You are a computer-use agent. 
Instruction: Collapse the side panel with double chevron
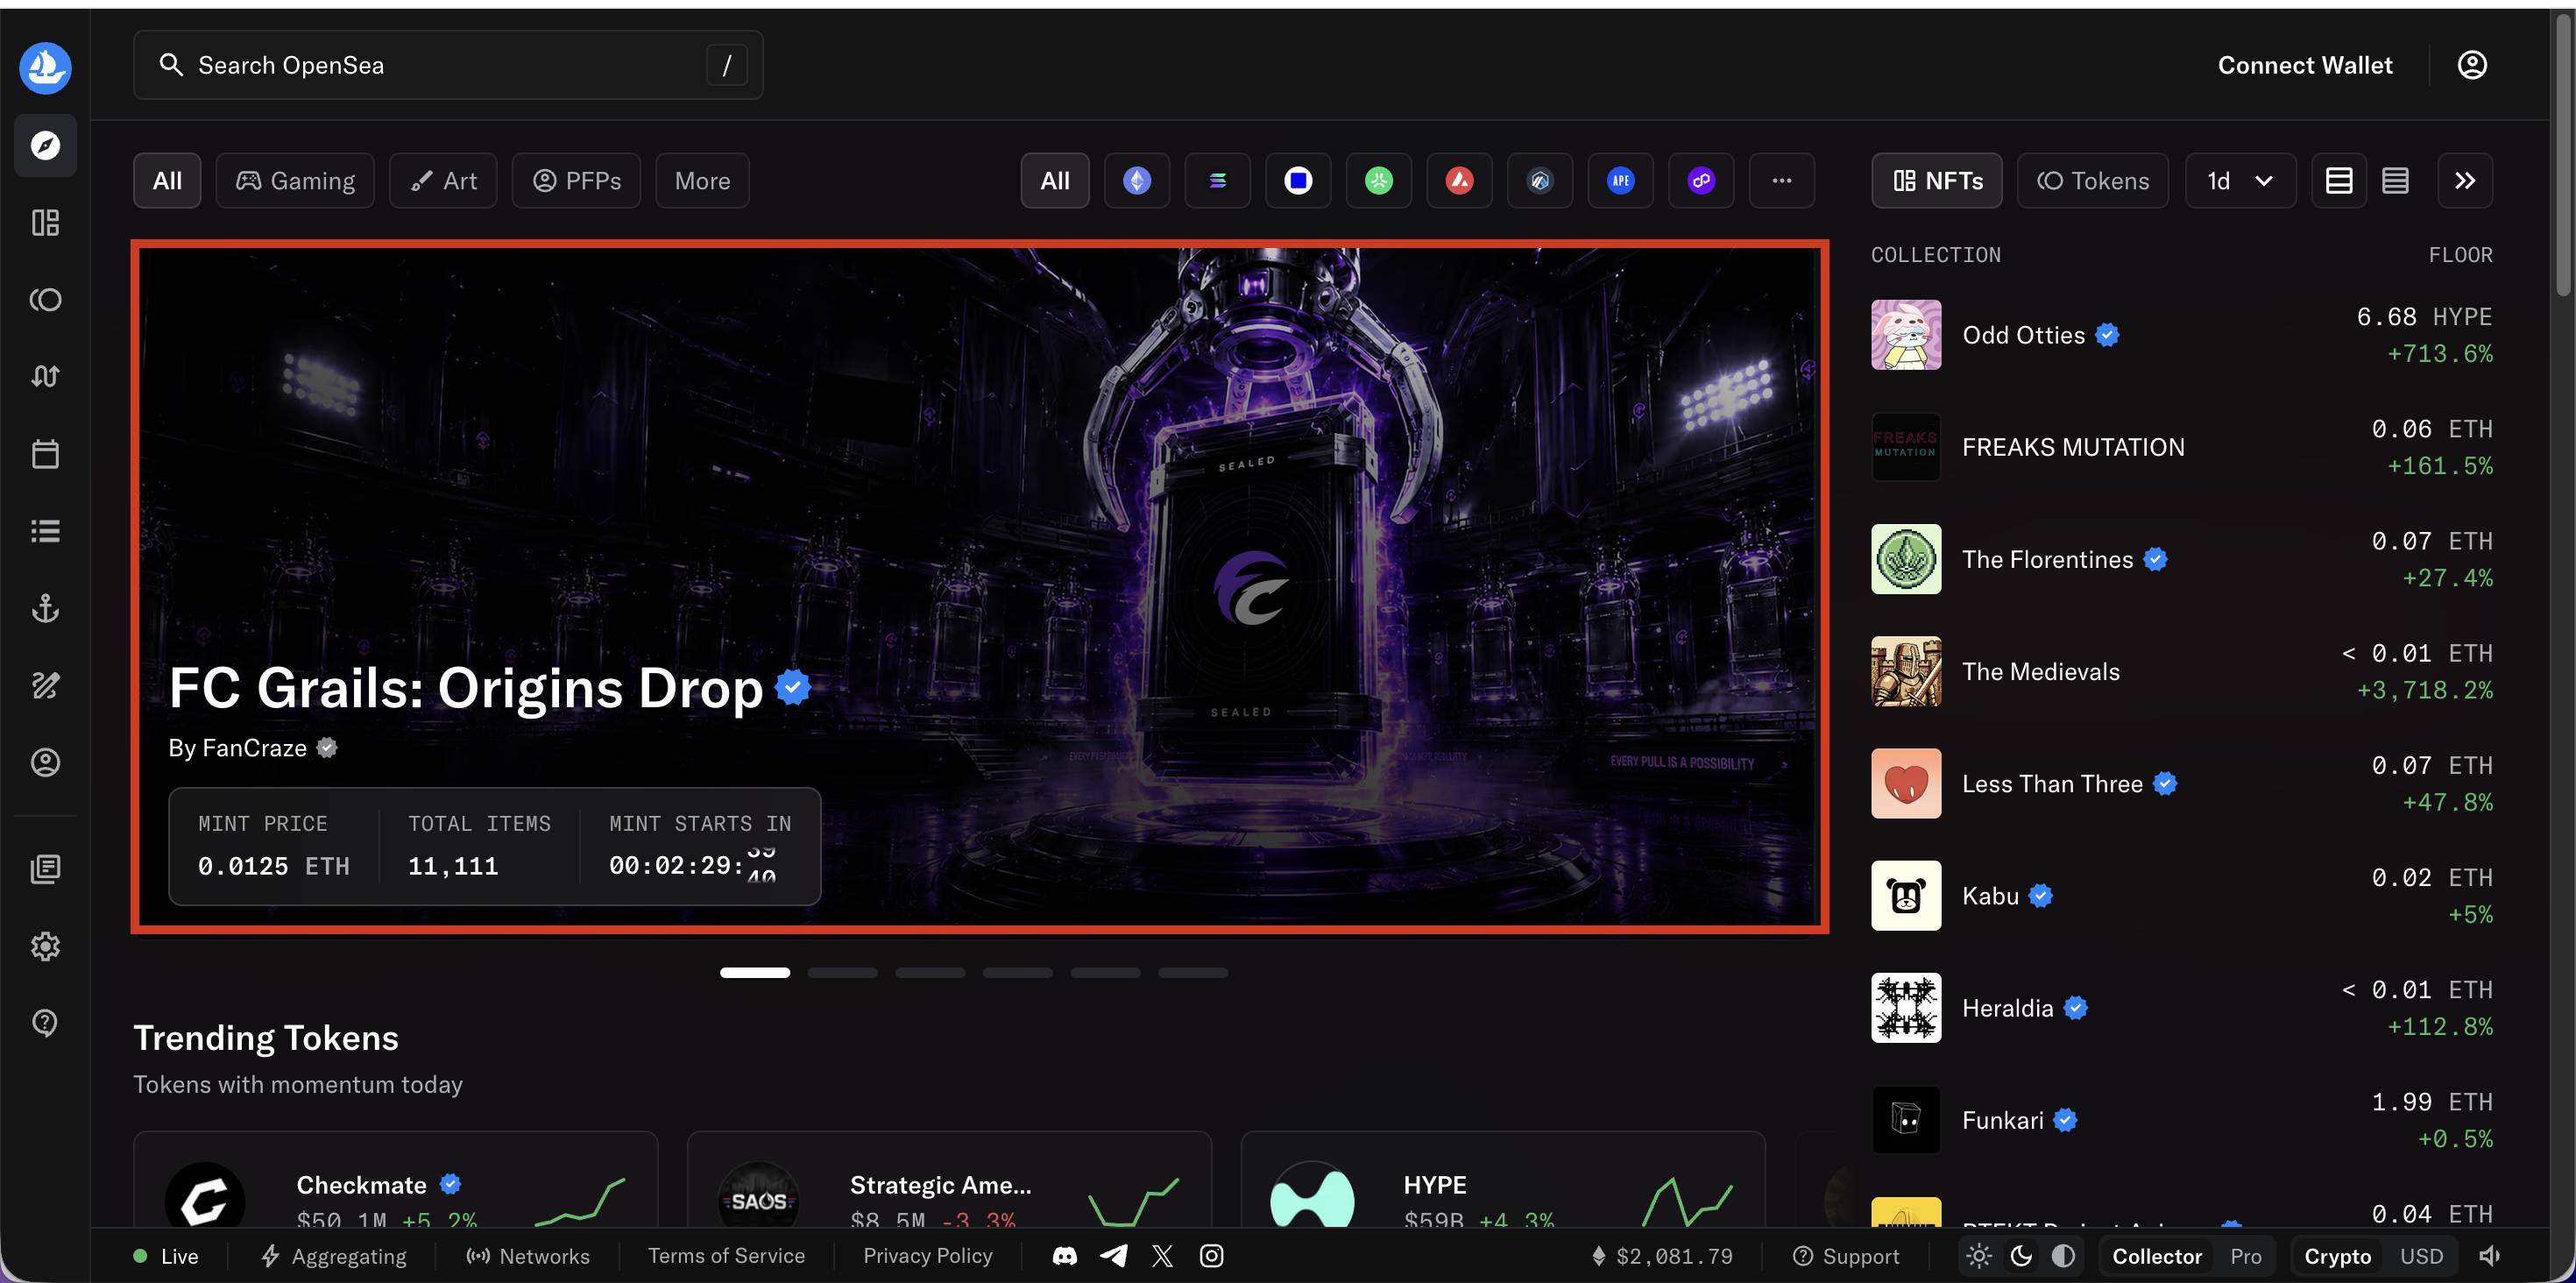2465,180
